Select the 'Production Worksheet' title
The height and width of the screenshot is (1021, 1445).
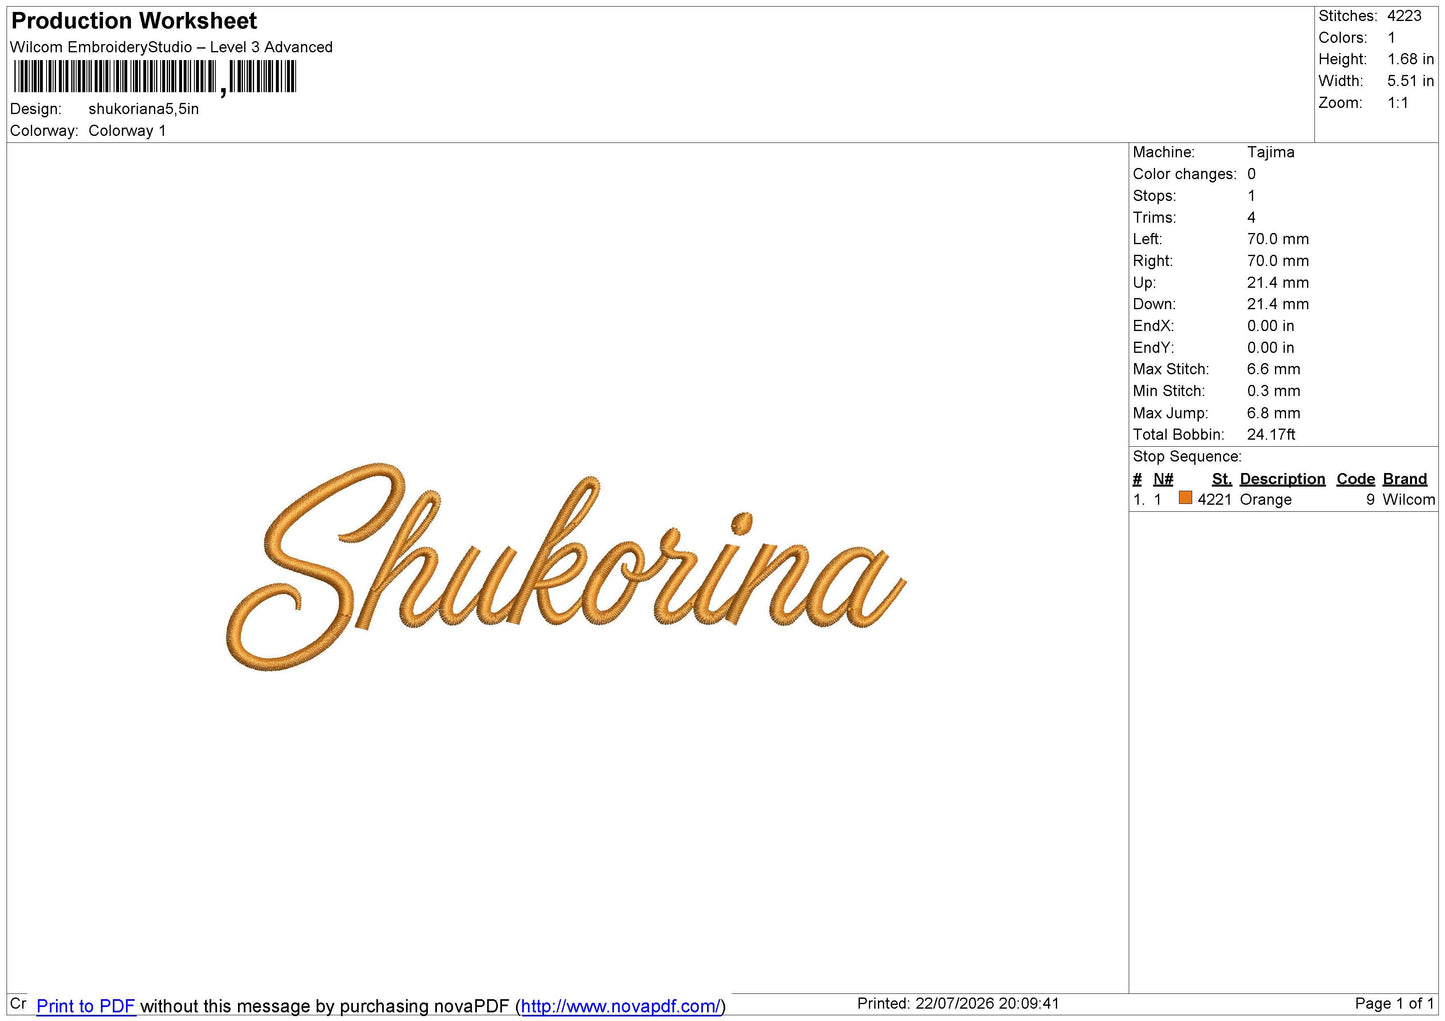pyautogui.click(x=134, y=21)
